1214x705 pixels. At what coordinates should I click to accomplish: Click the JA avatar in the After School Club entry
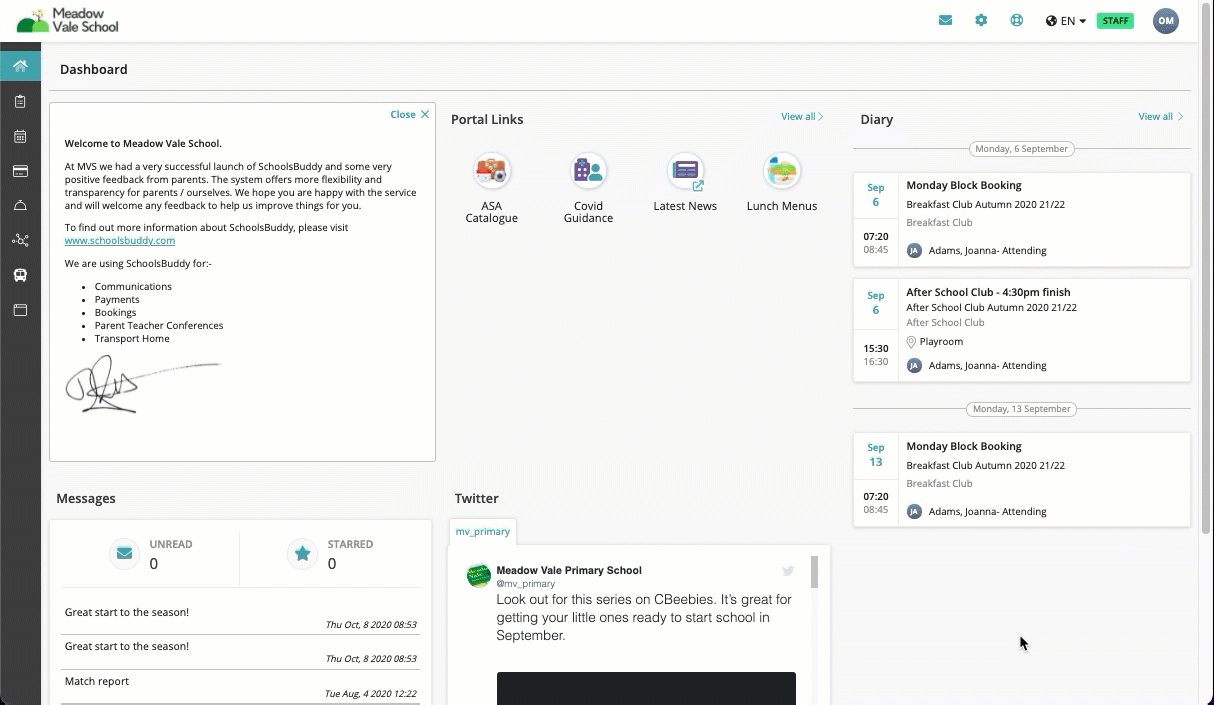[x=914, y=366]
